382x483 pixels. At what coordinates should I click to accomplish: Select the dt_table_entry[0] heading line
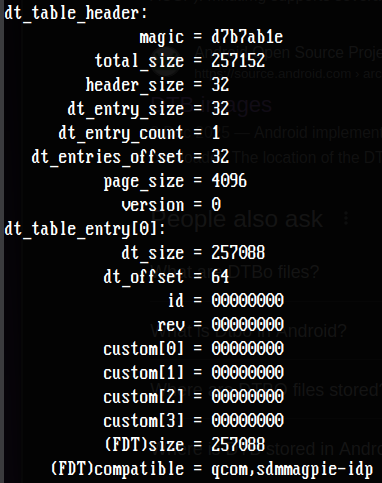85,230
